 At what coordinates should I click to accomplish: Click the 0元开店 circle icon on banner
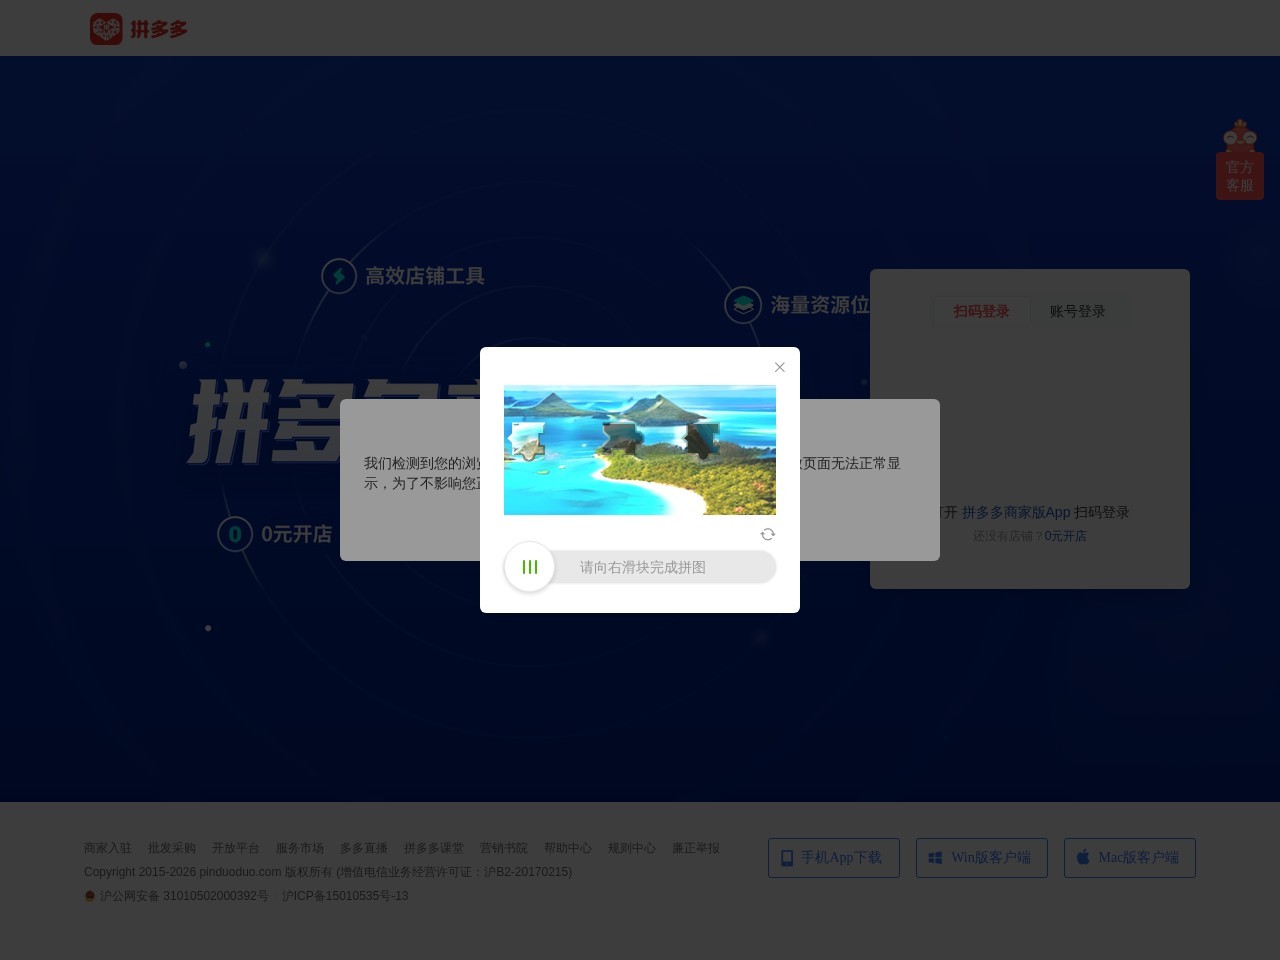click(235, 534)
